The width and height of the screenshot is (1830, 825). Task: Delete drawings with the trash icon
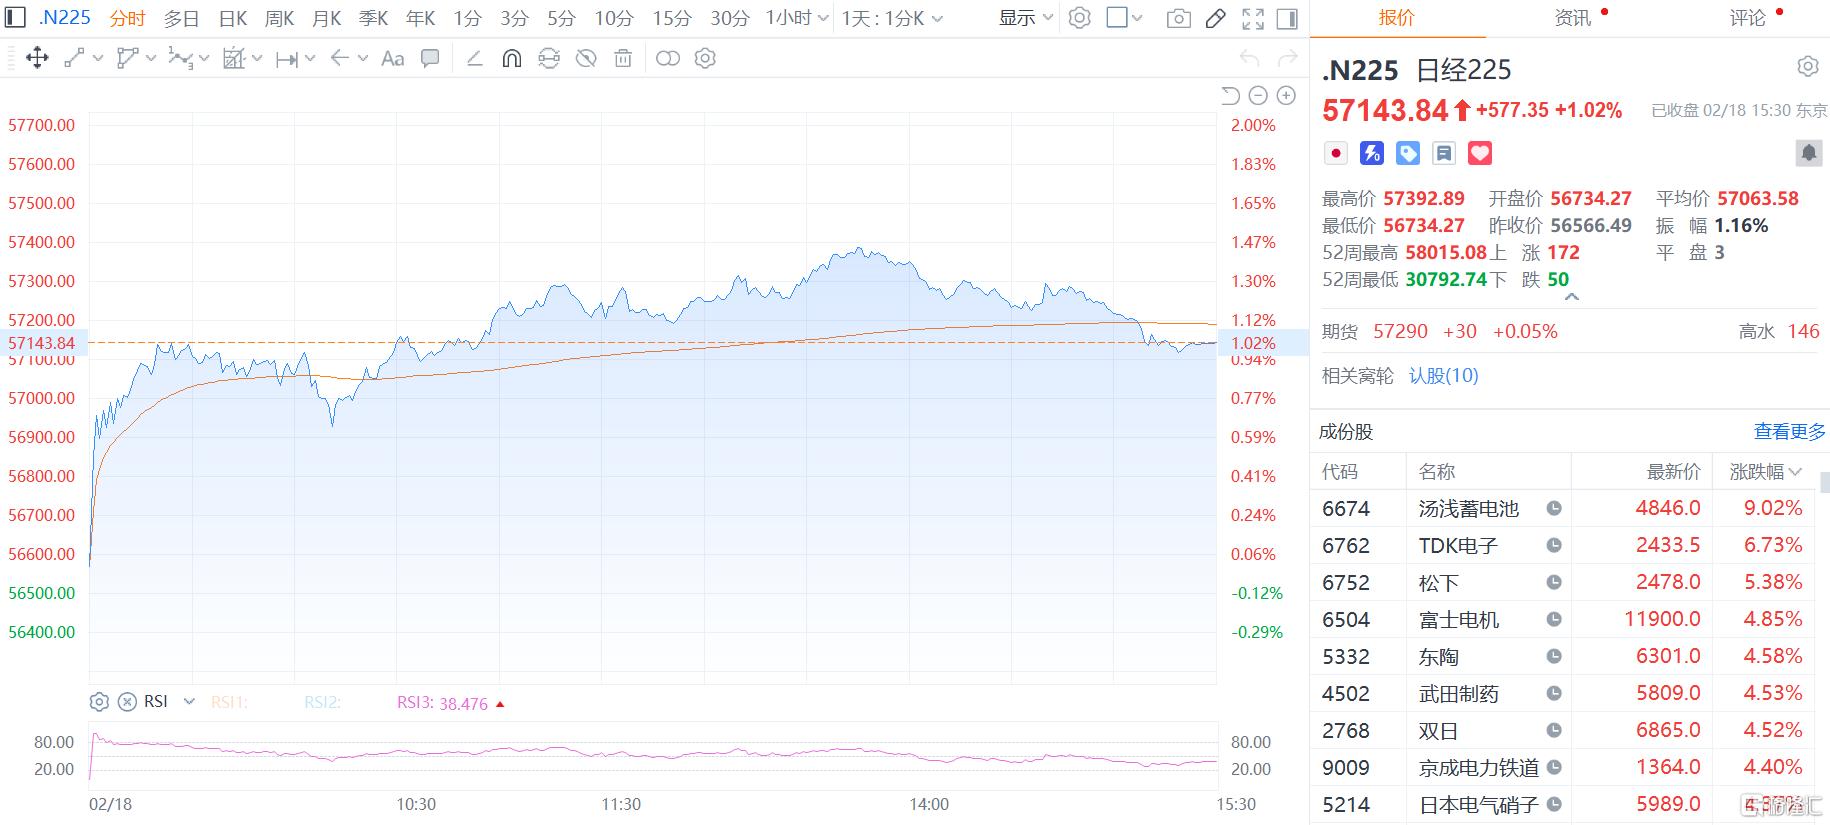point(623,59)
